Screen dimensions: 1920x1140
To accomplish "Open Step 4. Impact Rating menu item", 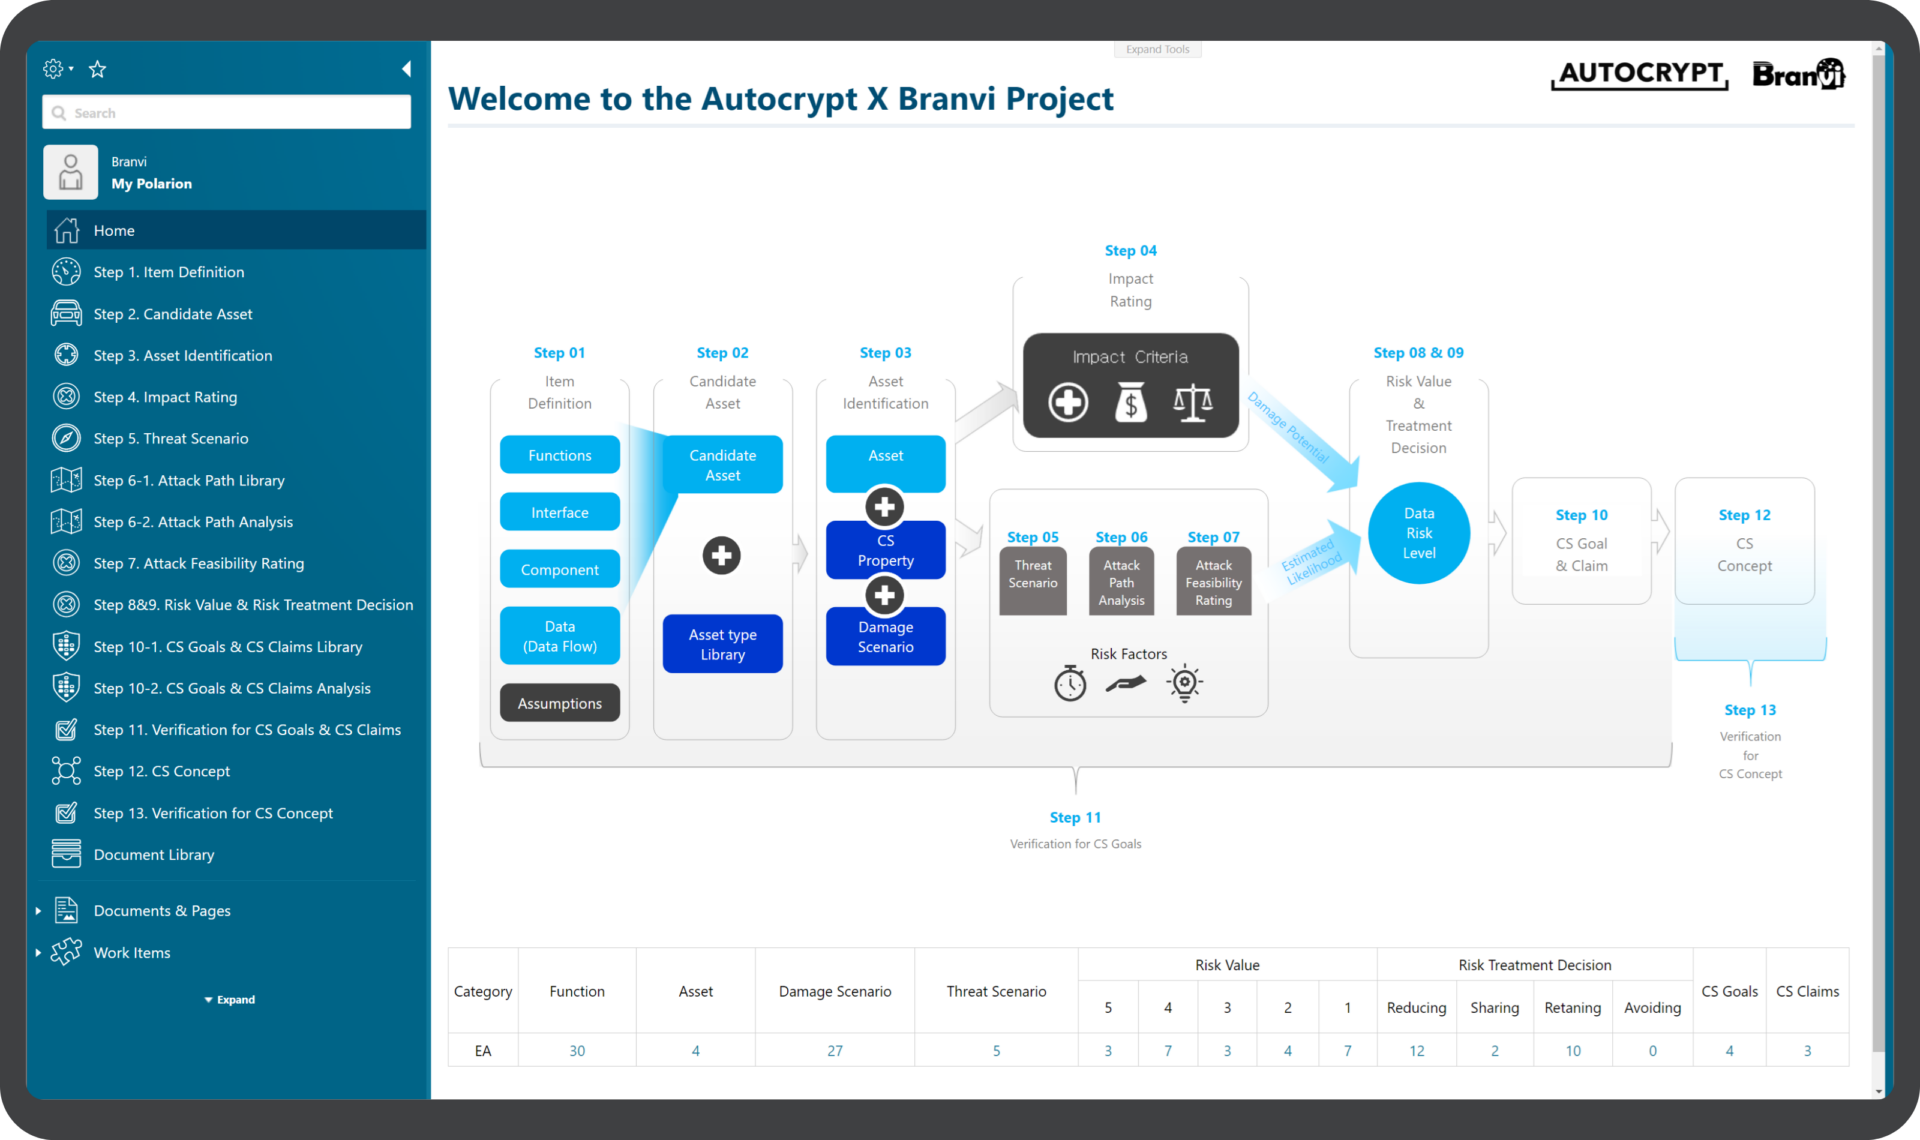I will [x=165, y=397].
